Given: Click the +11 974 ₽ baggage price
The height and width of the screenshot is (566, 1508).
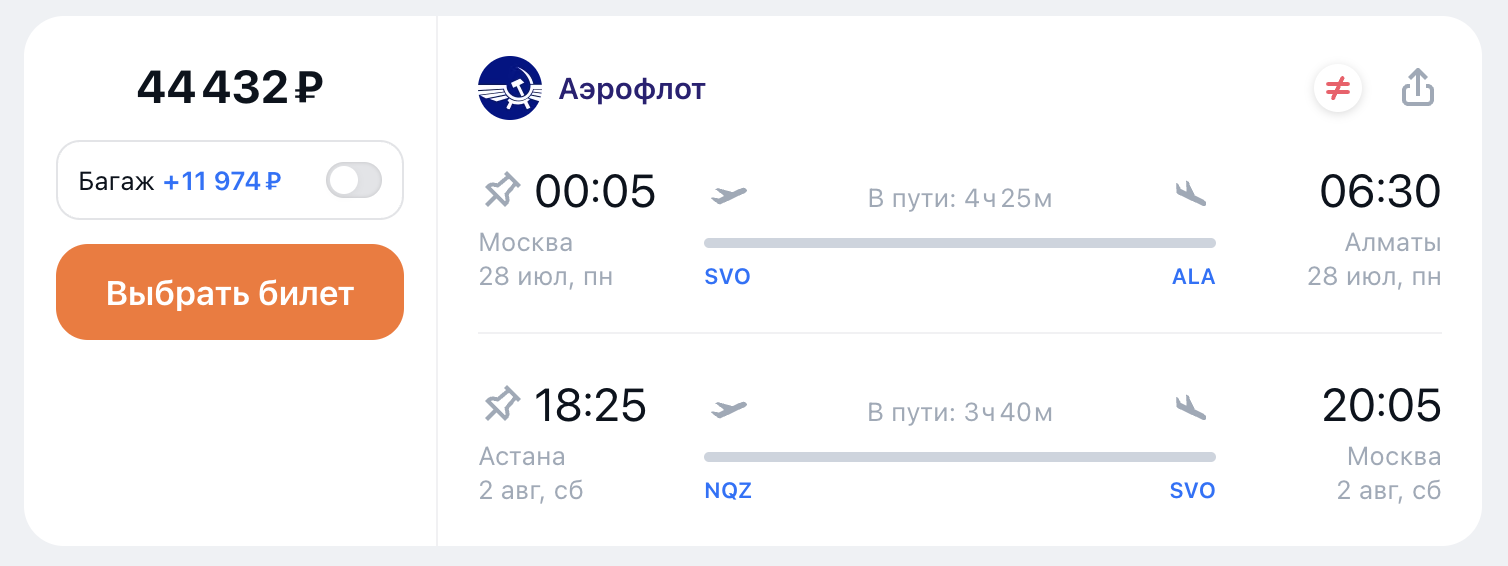Looking at the screenshot, I should click(x=222, y=181).
